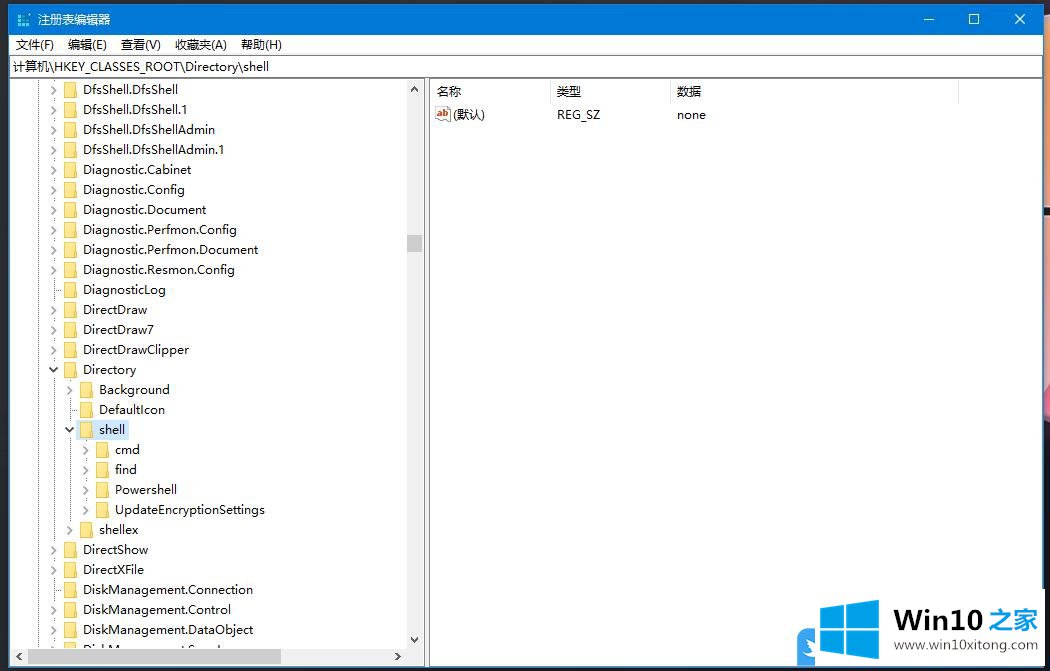Click the horizontal scroll-right arrow in tree pane
1050x671 pixels.
[398, 656]
